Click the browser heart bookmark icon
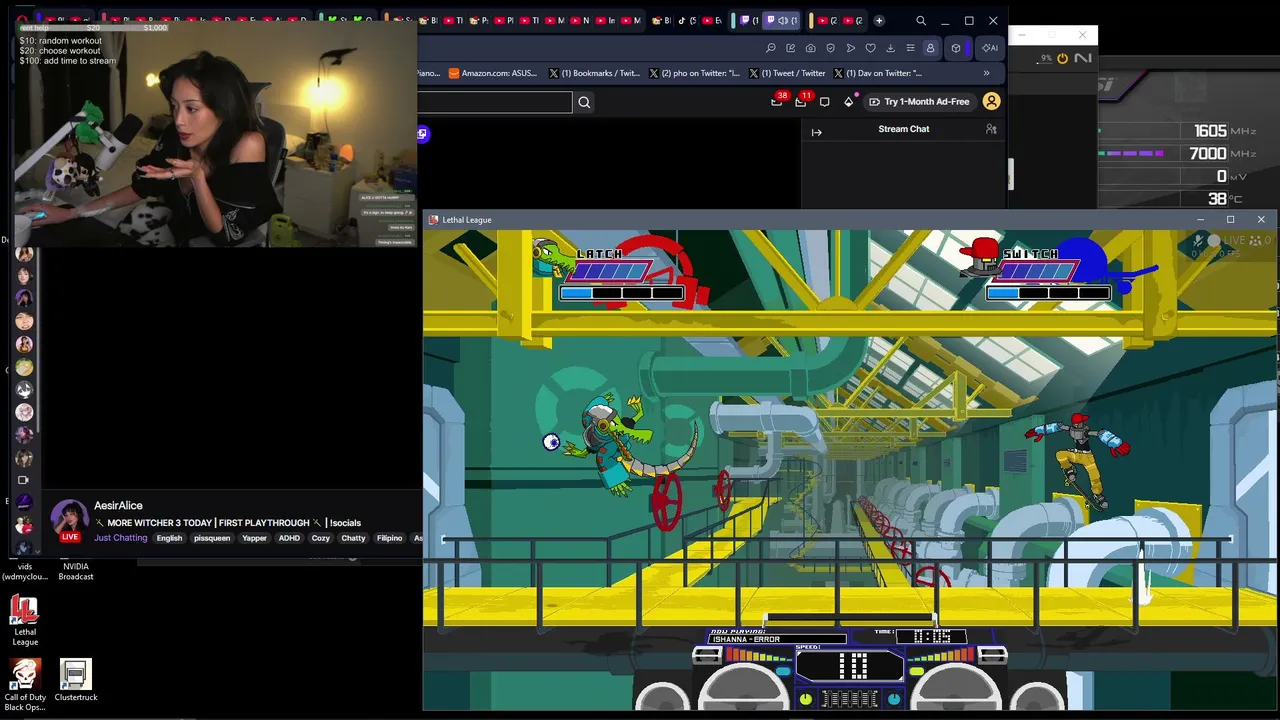The image size is (1280, 720). [x=870, y=48]
